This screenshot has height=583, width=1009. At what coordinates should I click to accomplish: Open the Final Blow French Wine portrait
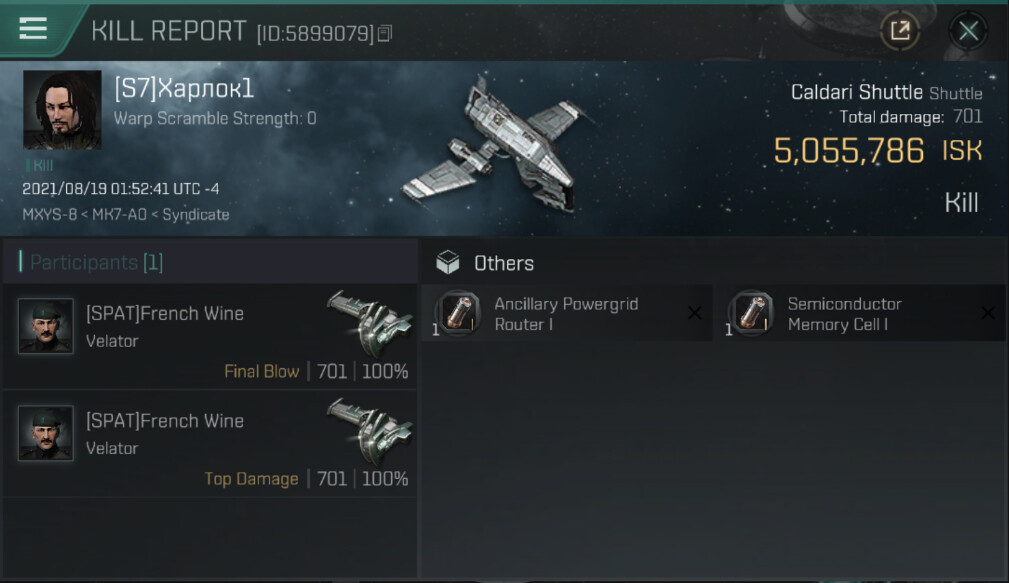[46, 326]
